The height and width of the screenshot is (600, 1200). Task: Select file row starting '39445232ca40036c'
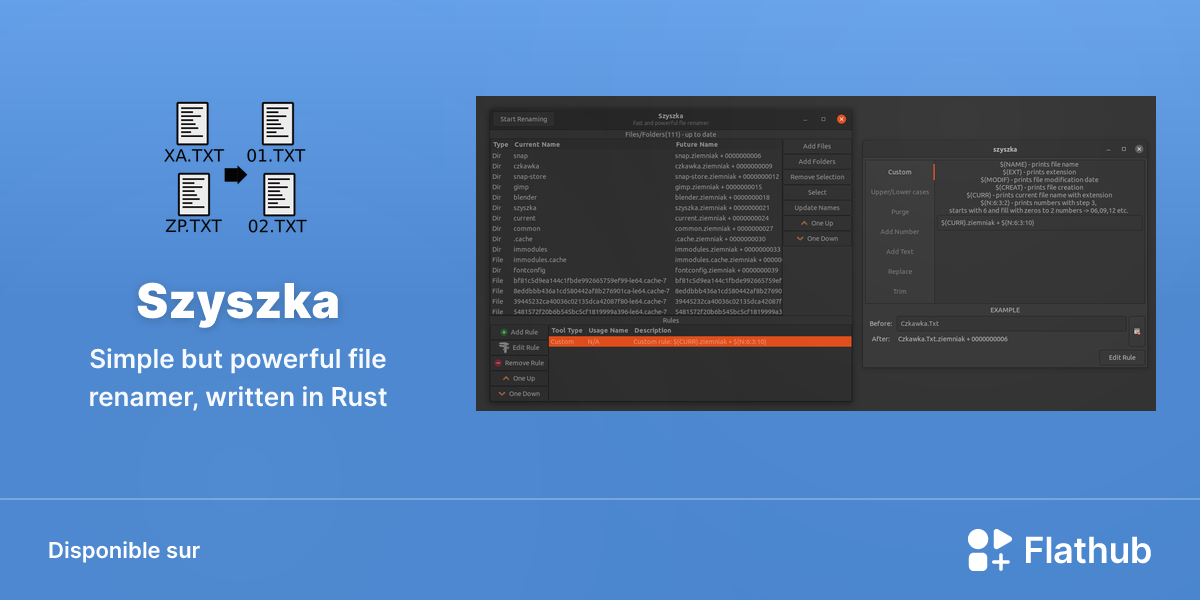point(636,301)
